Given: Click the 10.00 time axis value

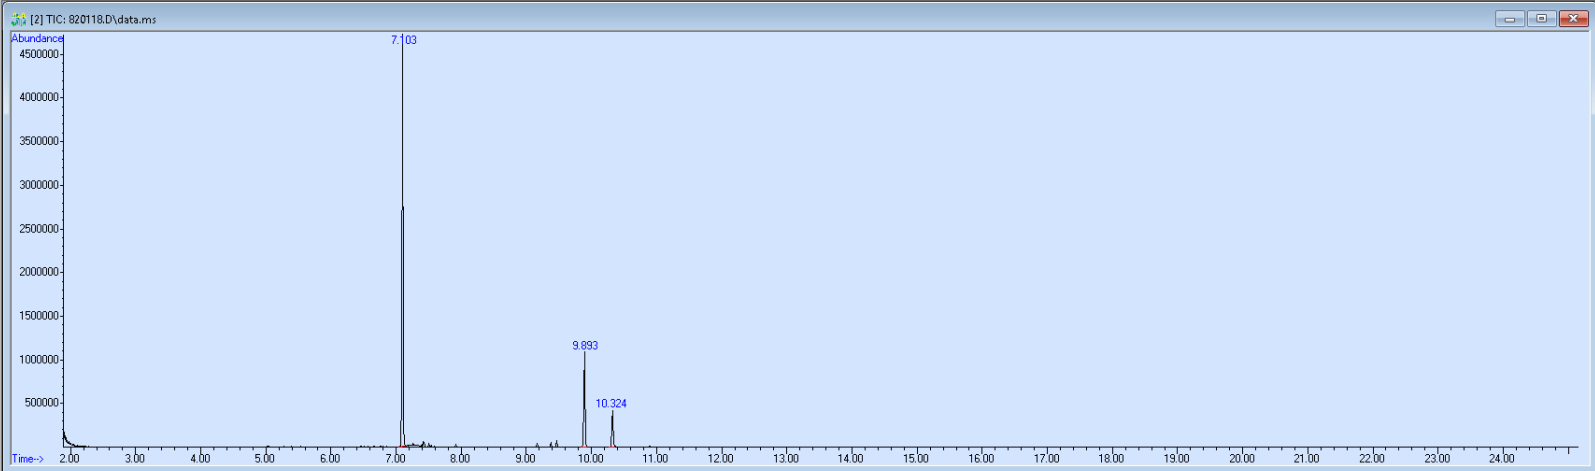Looking at the screenshot, I should (x=590, y=459).
